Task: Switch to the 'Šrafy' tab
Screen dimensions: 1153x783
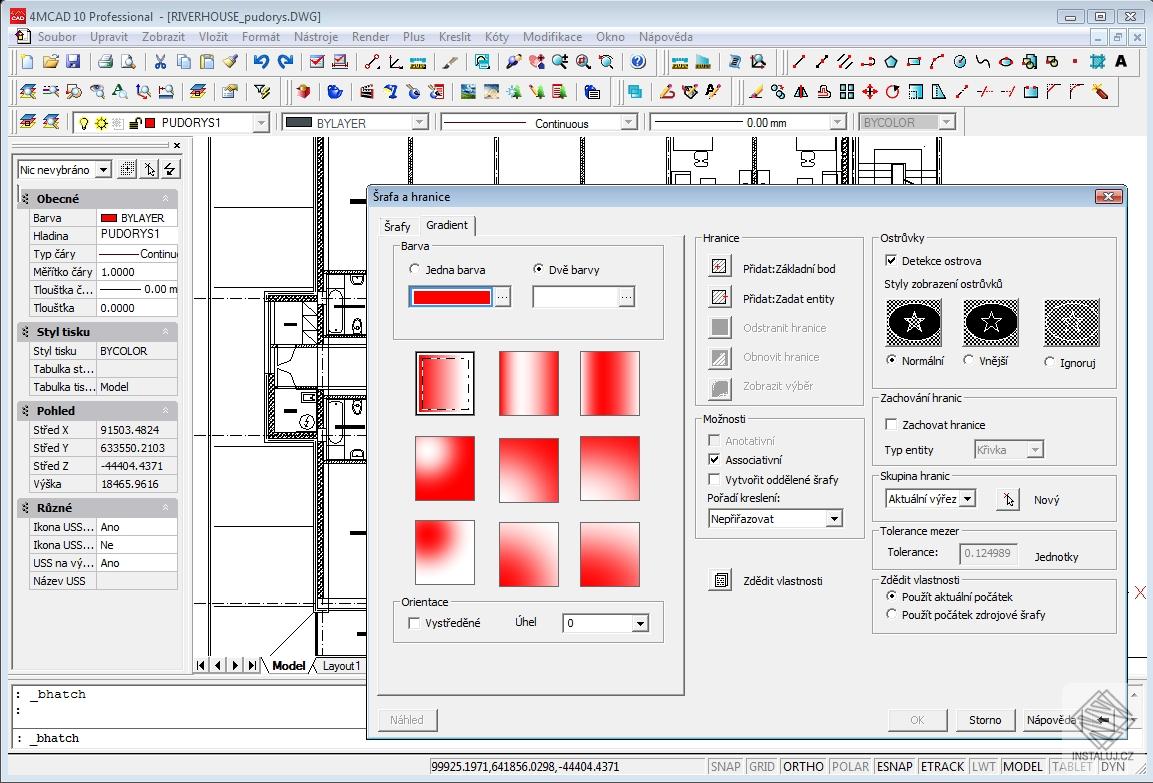Action: [397, 227]
